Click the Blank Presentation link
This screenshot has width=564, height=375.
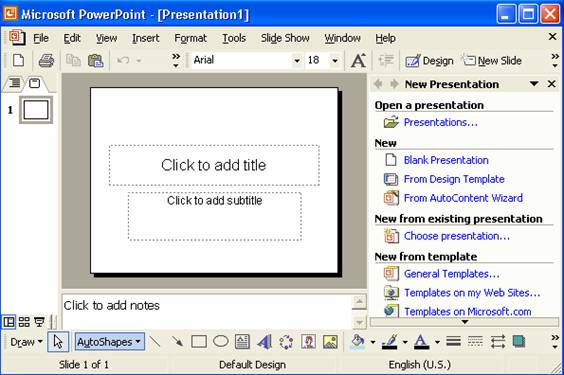point(446,160)
